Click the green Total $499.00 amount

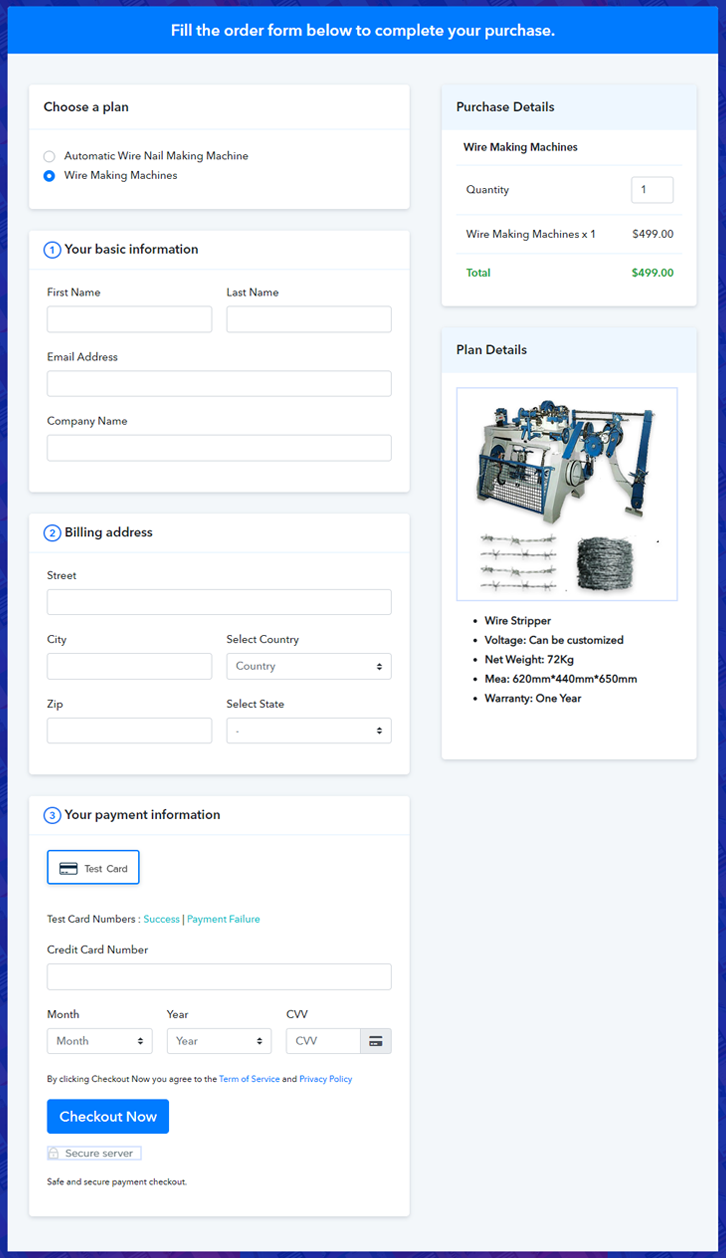653,272
